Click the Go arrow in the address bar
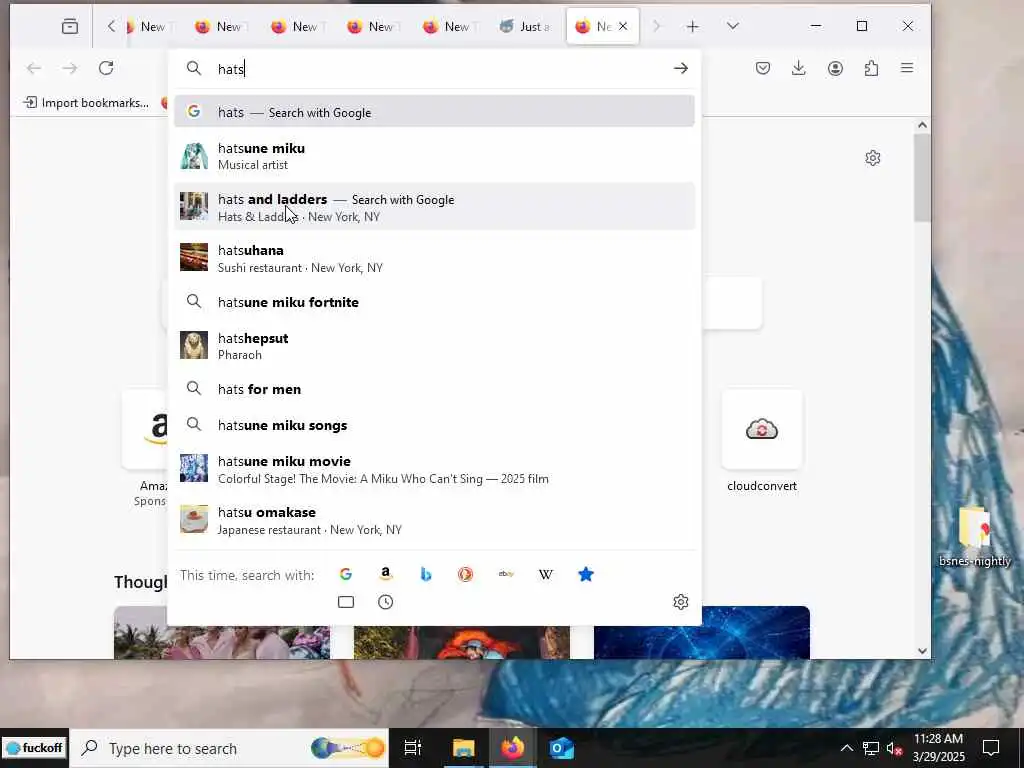This screenshot has width=1024, height=768. click(x=680, y=68)
